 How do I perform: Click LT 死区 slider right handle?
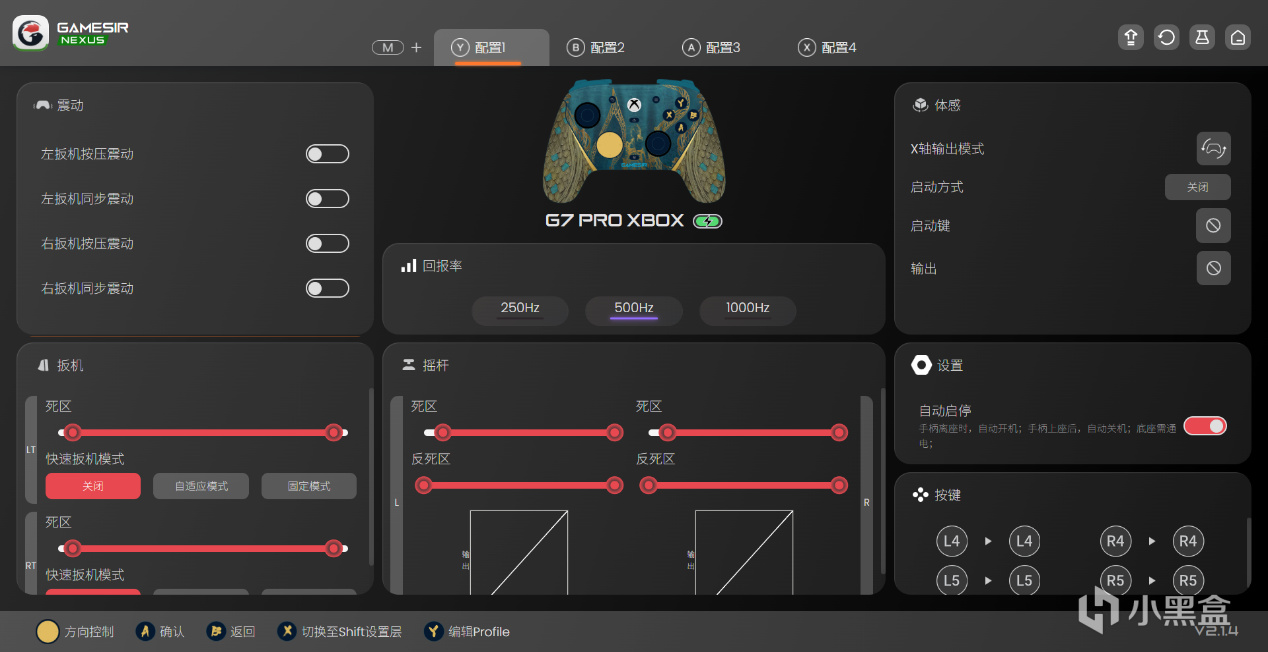(x=334, y=433)
